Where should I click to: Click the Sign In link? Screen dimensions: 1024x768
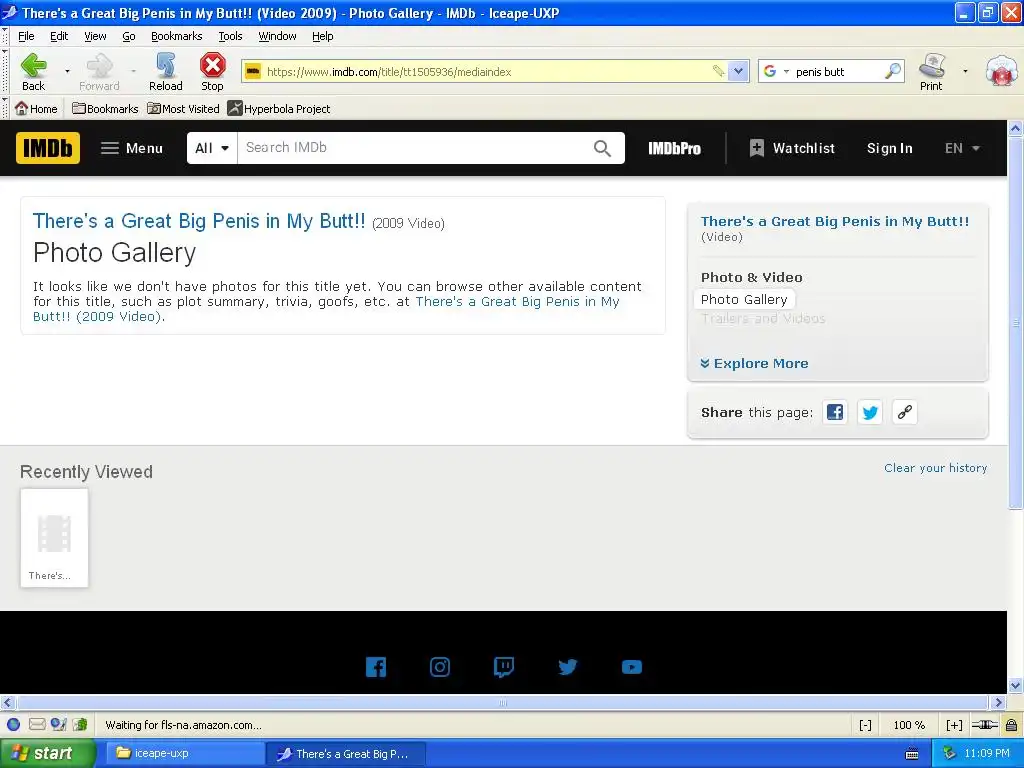coord(889,148)
